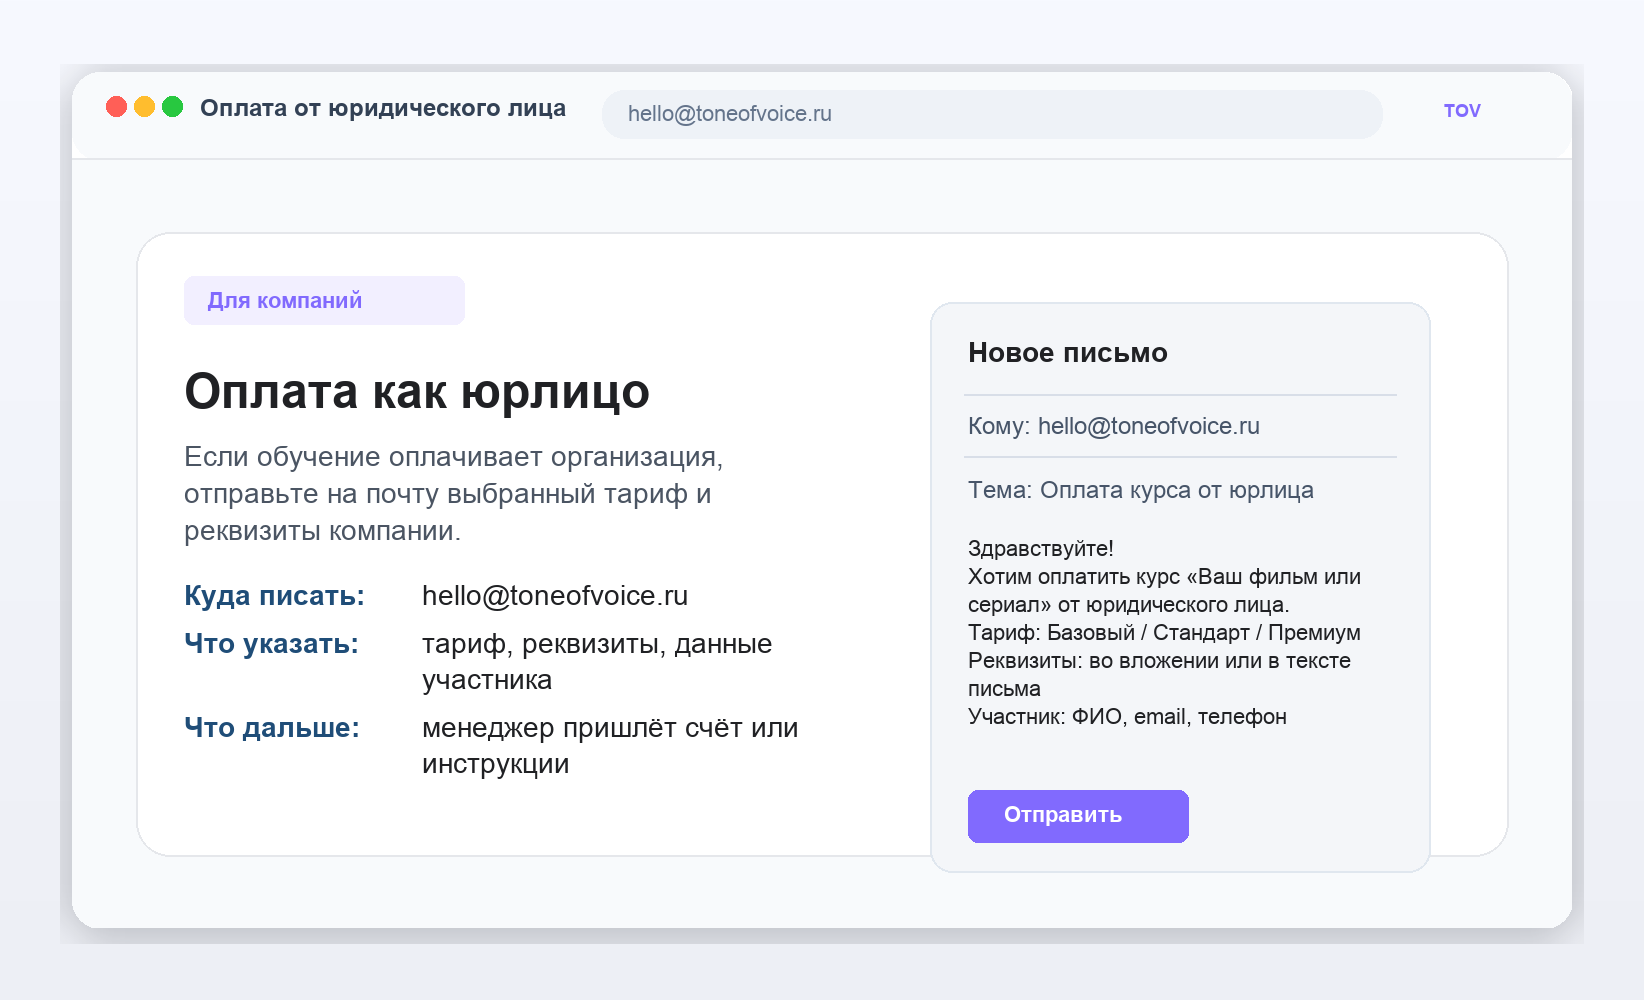Click the yellow minimize window dot

tap(144, 107)
